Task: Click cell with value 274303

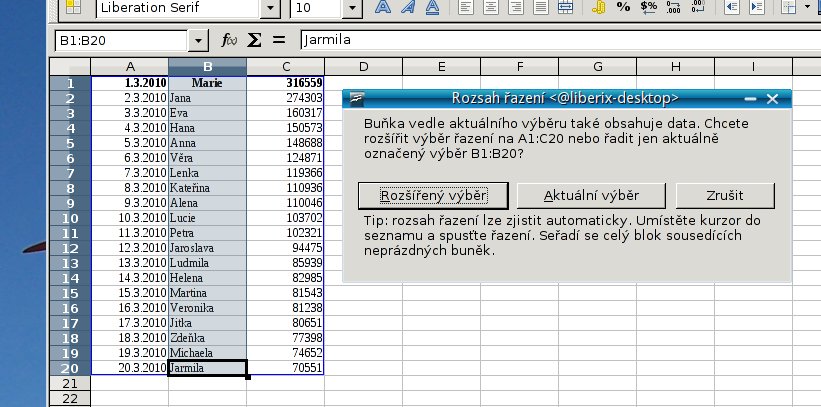Action: click(x=286, y=98)
